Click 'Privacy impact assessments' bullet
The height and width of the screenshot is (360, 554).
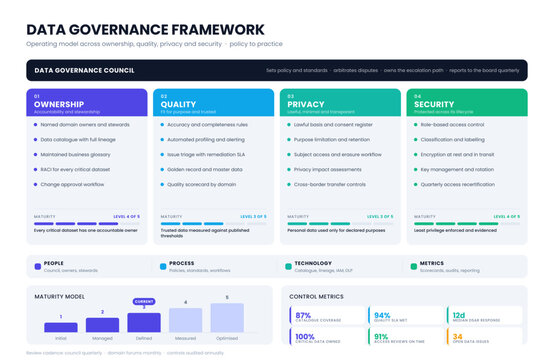click(328, 170)
